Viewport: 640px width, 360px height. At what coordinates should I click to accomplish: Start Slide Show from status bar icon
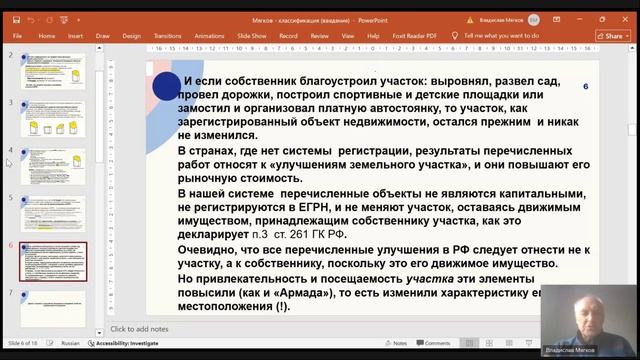(529, 343)
